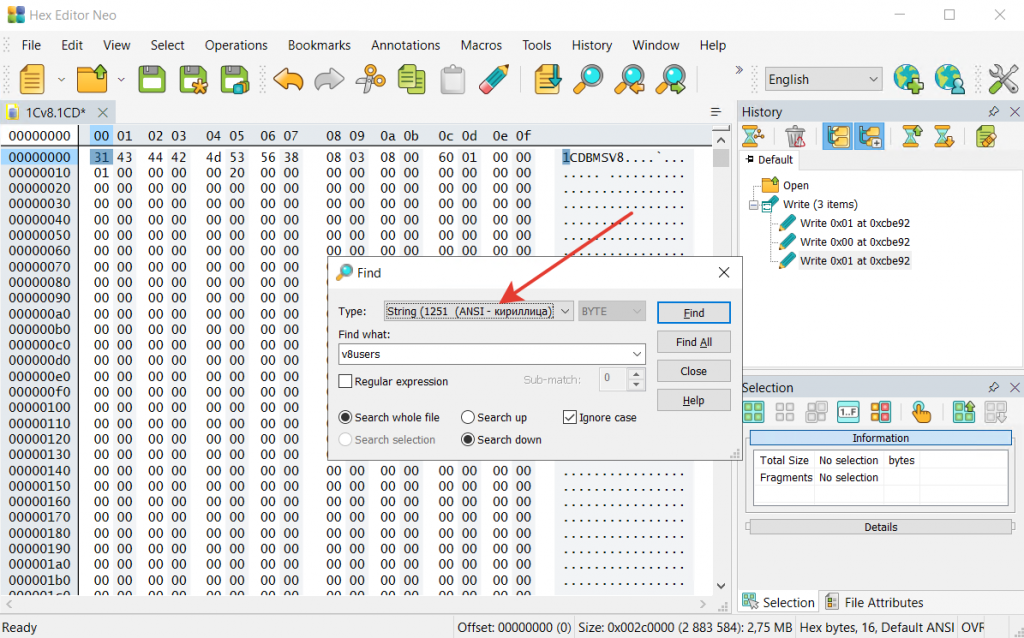Select the Open entry in History tree
Image resolution: width=1024 pixels, height=638 pixels.
tap(795, 185)
